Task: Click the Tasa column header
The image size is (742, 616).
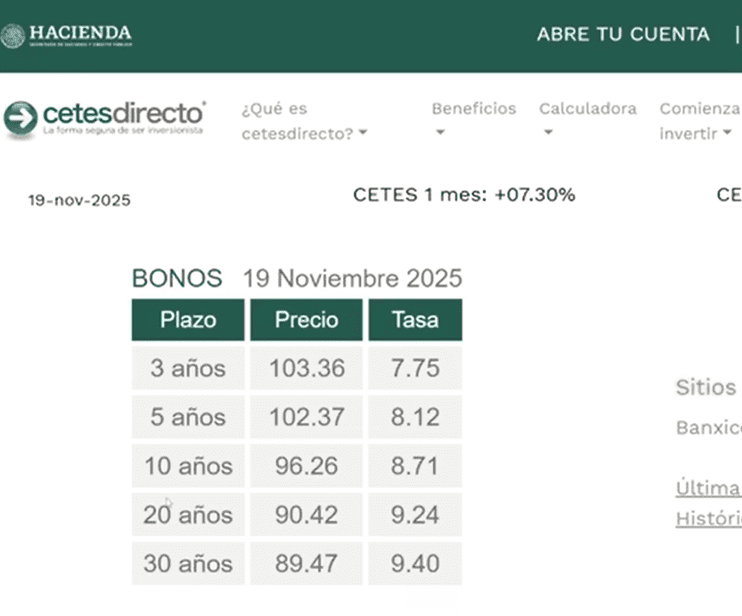Action: point(415,321)
